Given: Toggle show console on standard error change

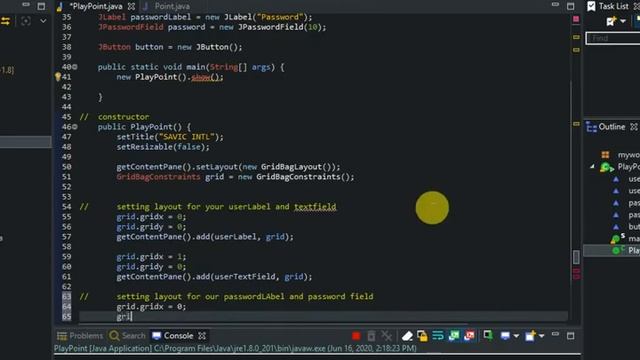Looking at the screenshot, I should (469, 336).
